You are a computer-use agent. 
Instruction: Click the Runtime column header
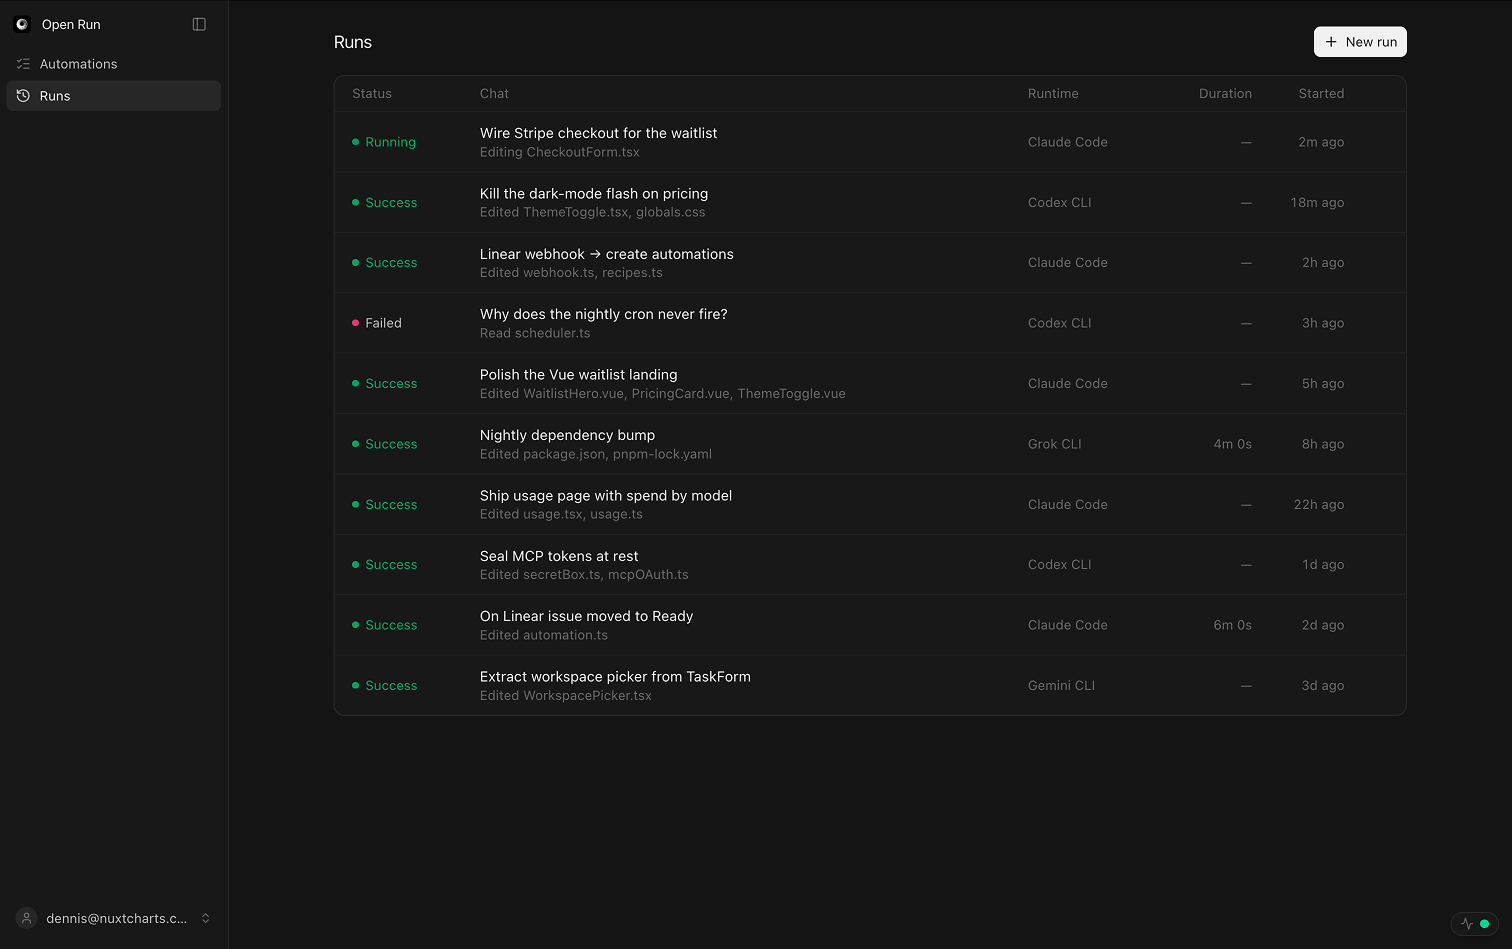[1053, 94]
